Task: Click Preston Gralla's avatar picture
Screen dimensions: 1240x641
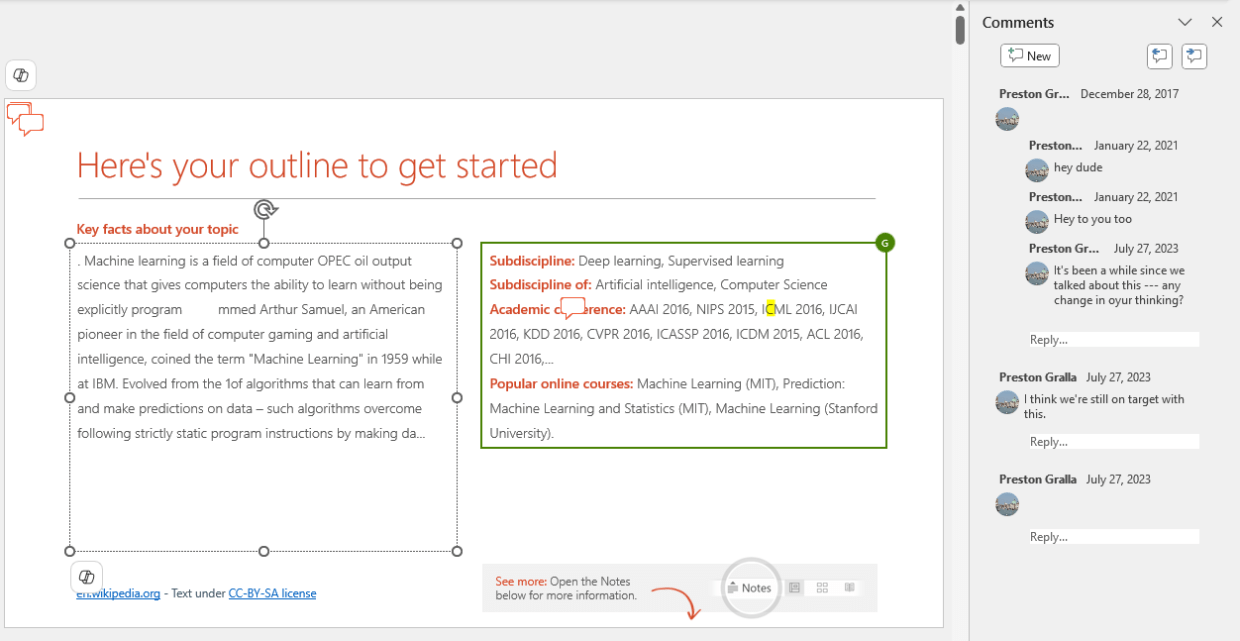Action: coord(1007,402)
